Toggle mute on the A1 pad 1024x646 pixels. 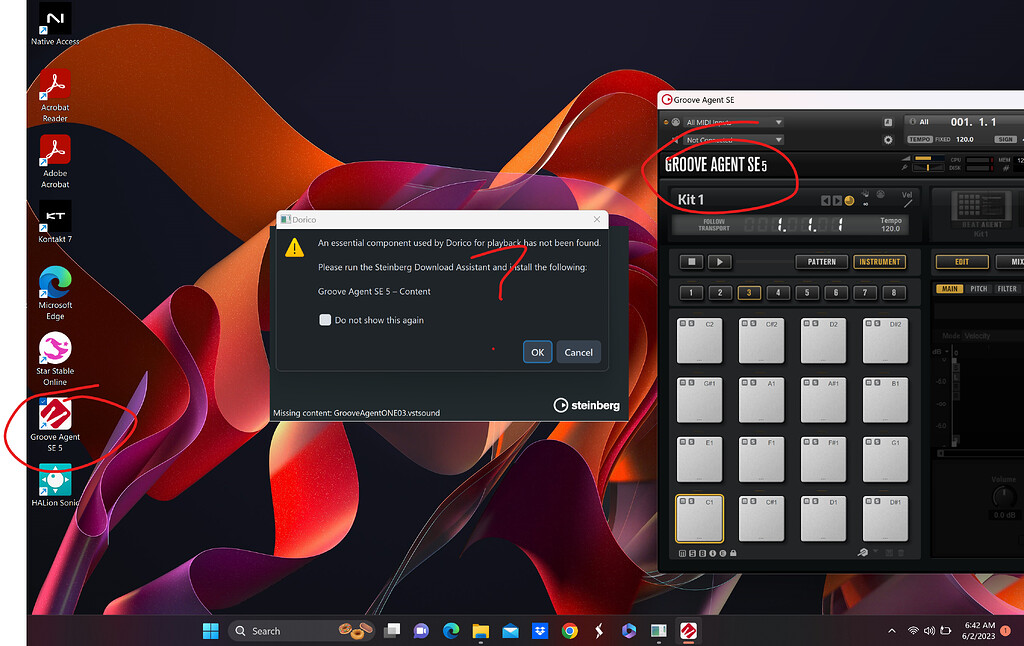[744, 383]
